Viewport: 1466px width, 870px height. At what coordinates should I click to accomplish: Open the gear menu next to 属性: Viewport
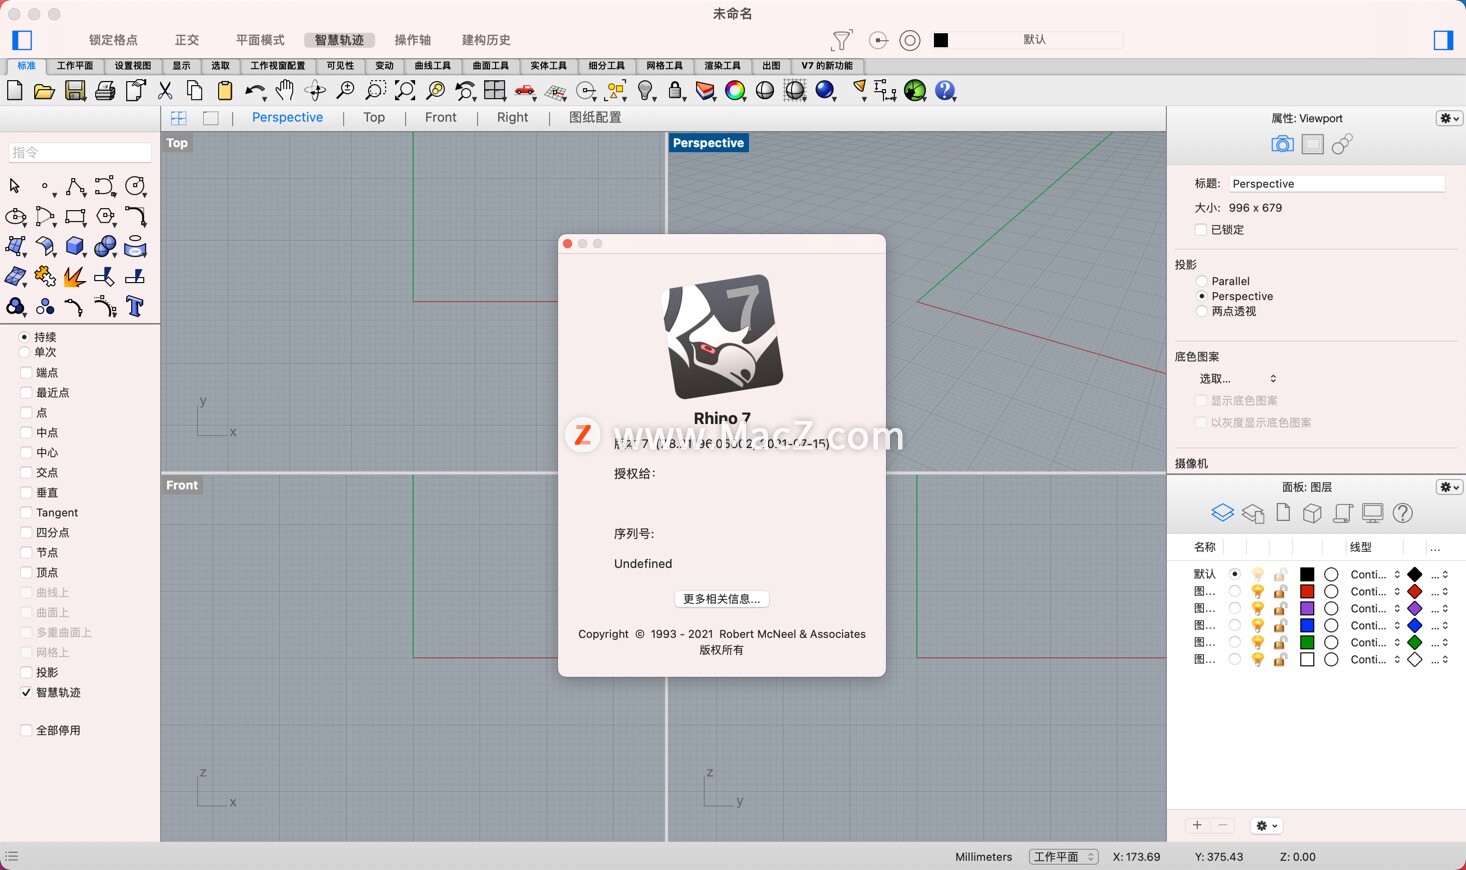pos(1450,118)
